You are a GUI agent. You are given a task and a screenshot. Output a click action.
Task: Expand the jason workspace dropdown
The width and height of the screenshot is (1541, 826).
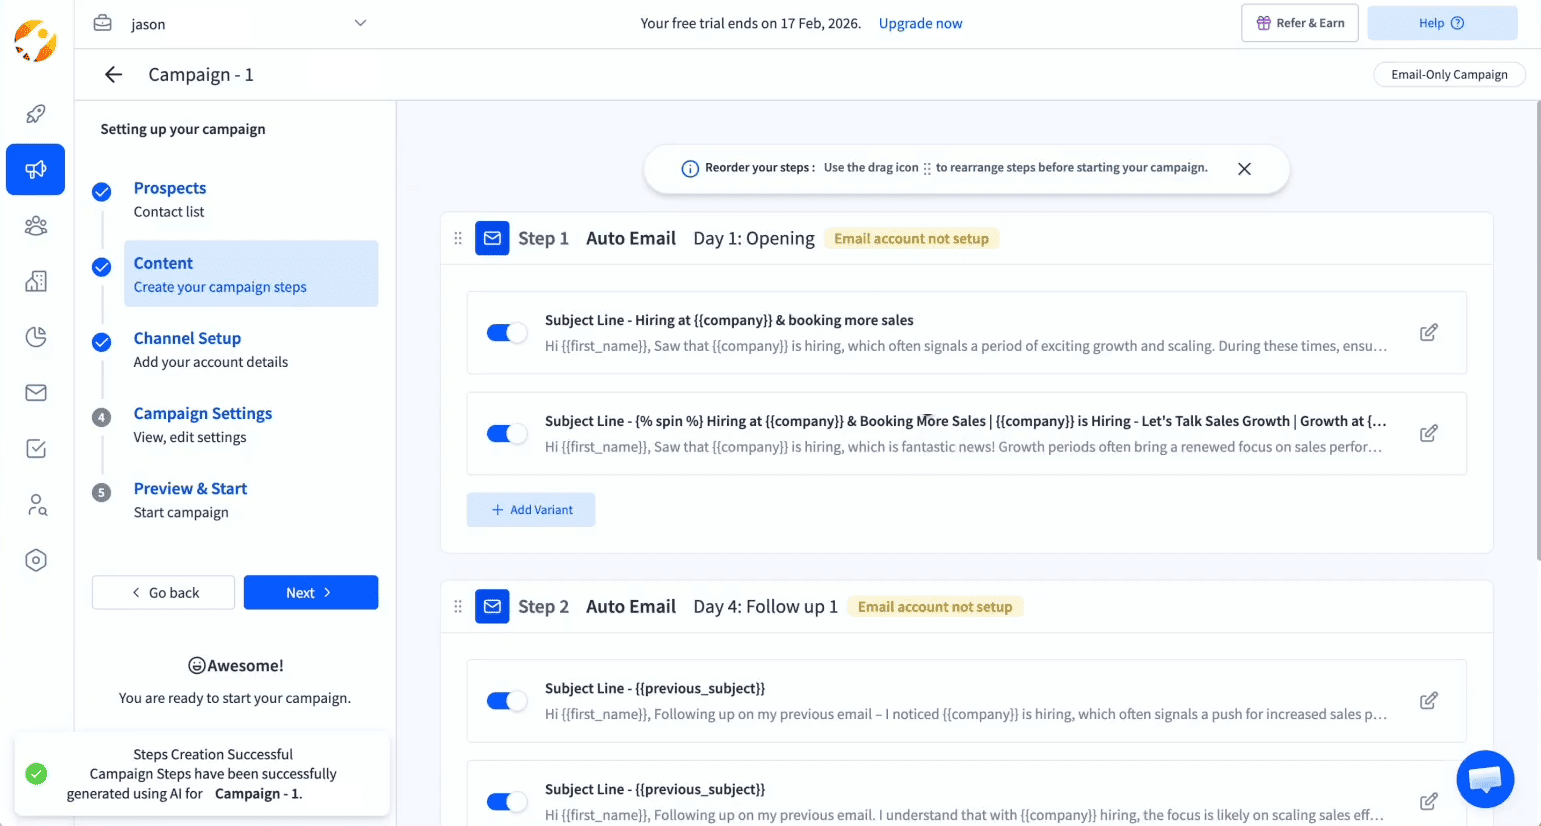(x=359, y=22)
